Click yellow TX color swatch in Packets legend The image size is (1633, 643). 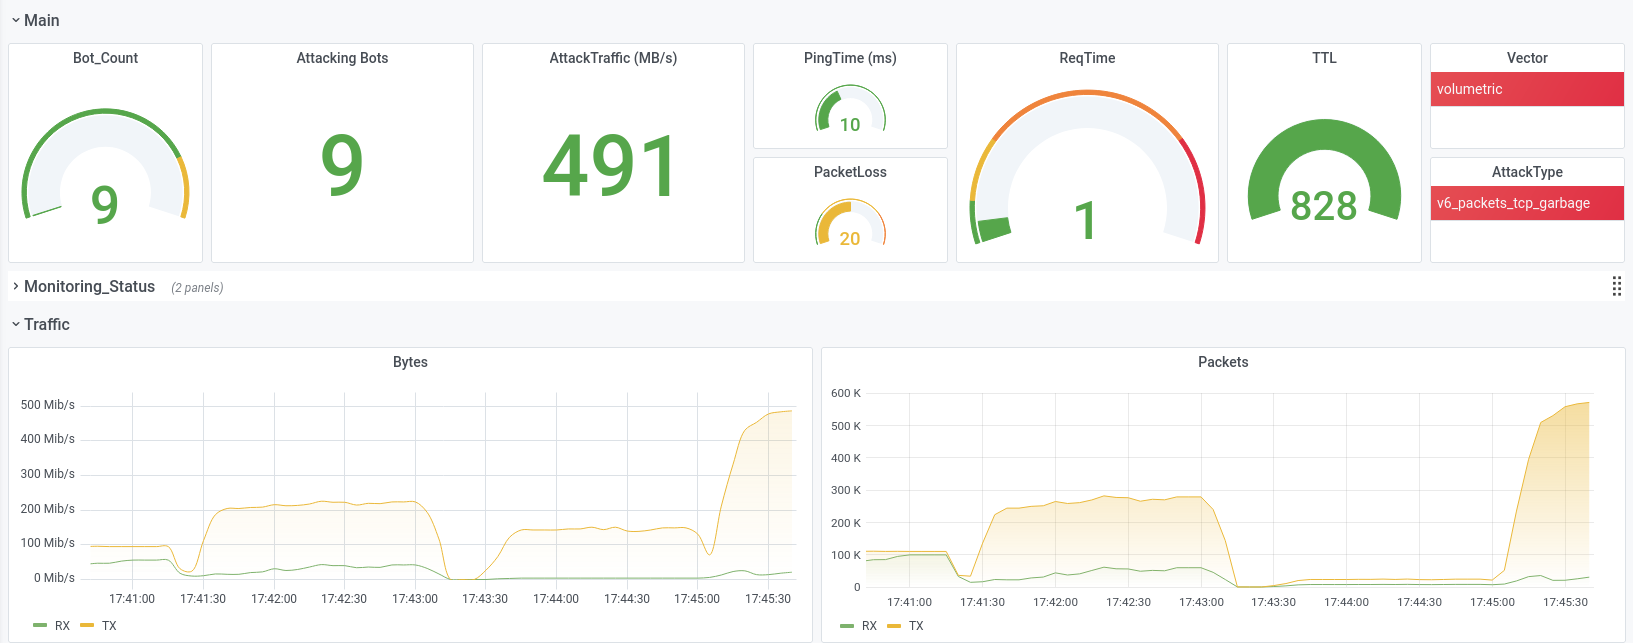[894, 626]
